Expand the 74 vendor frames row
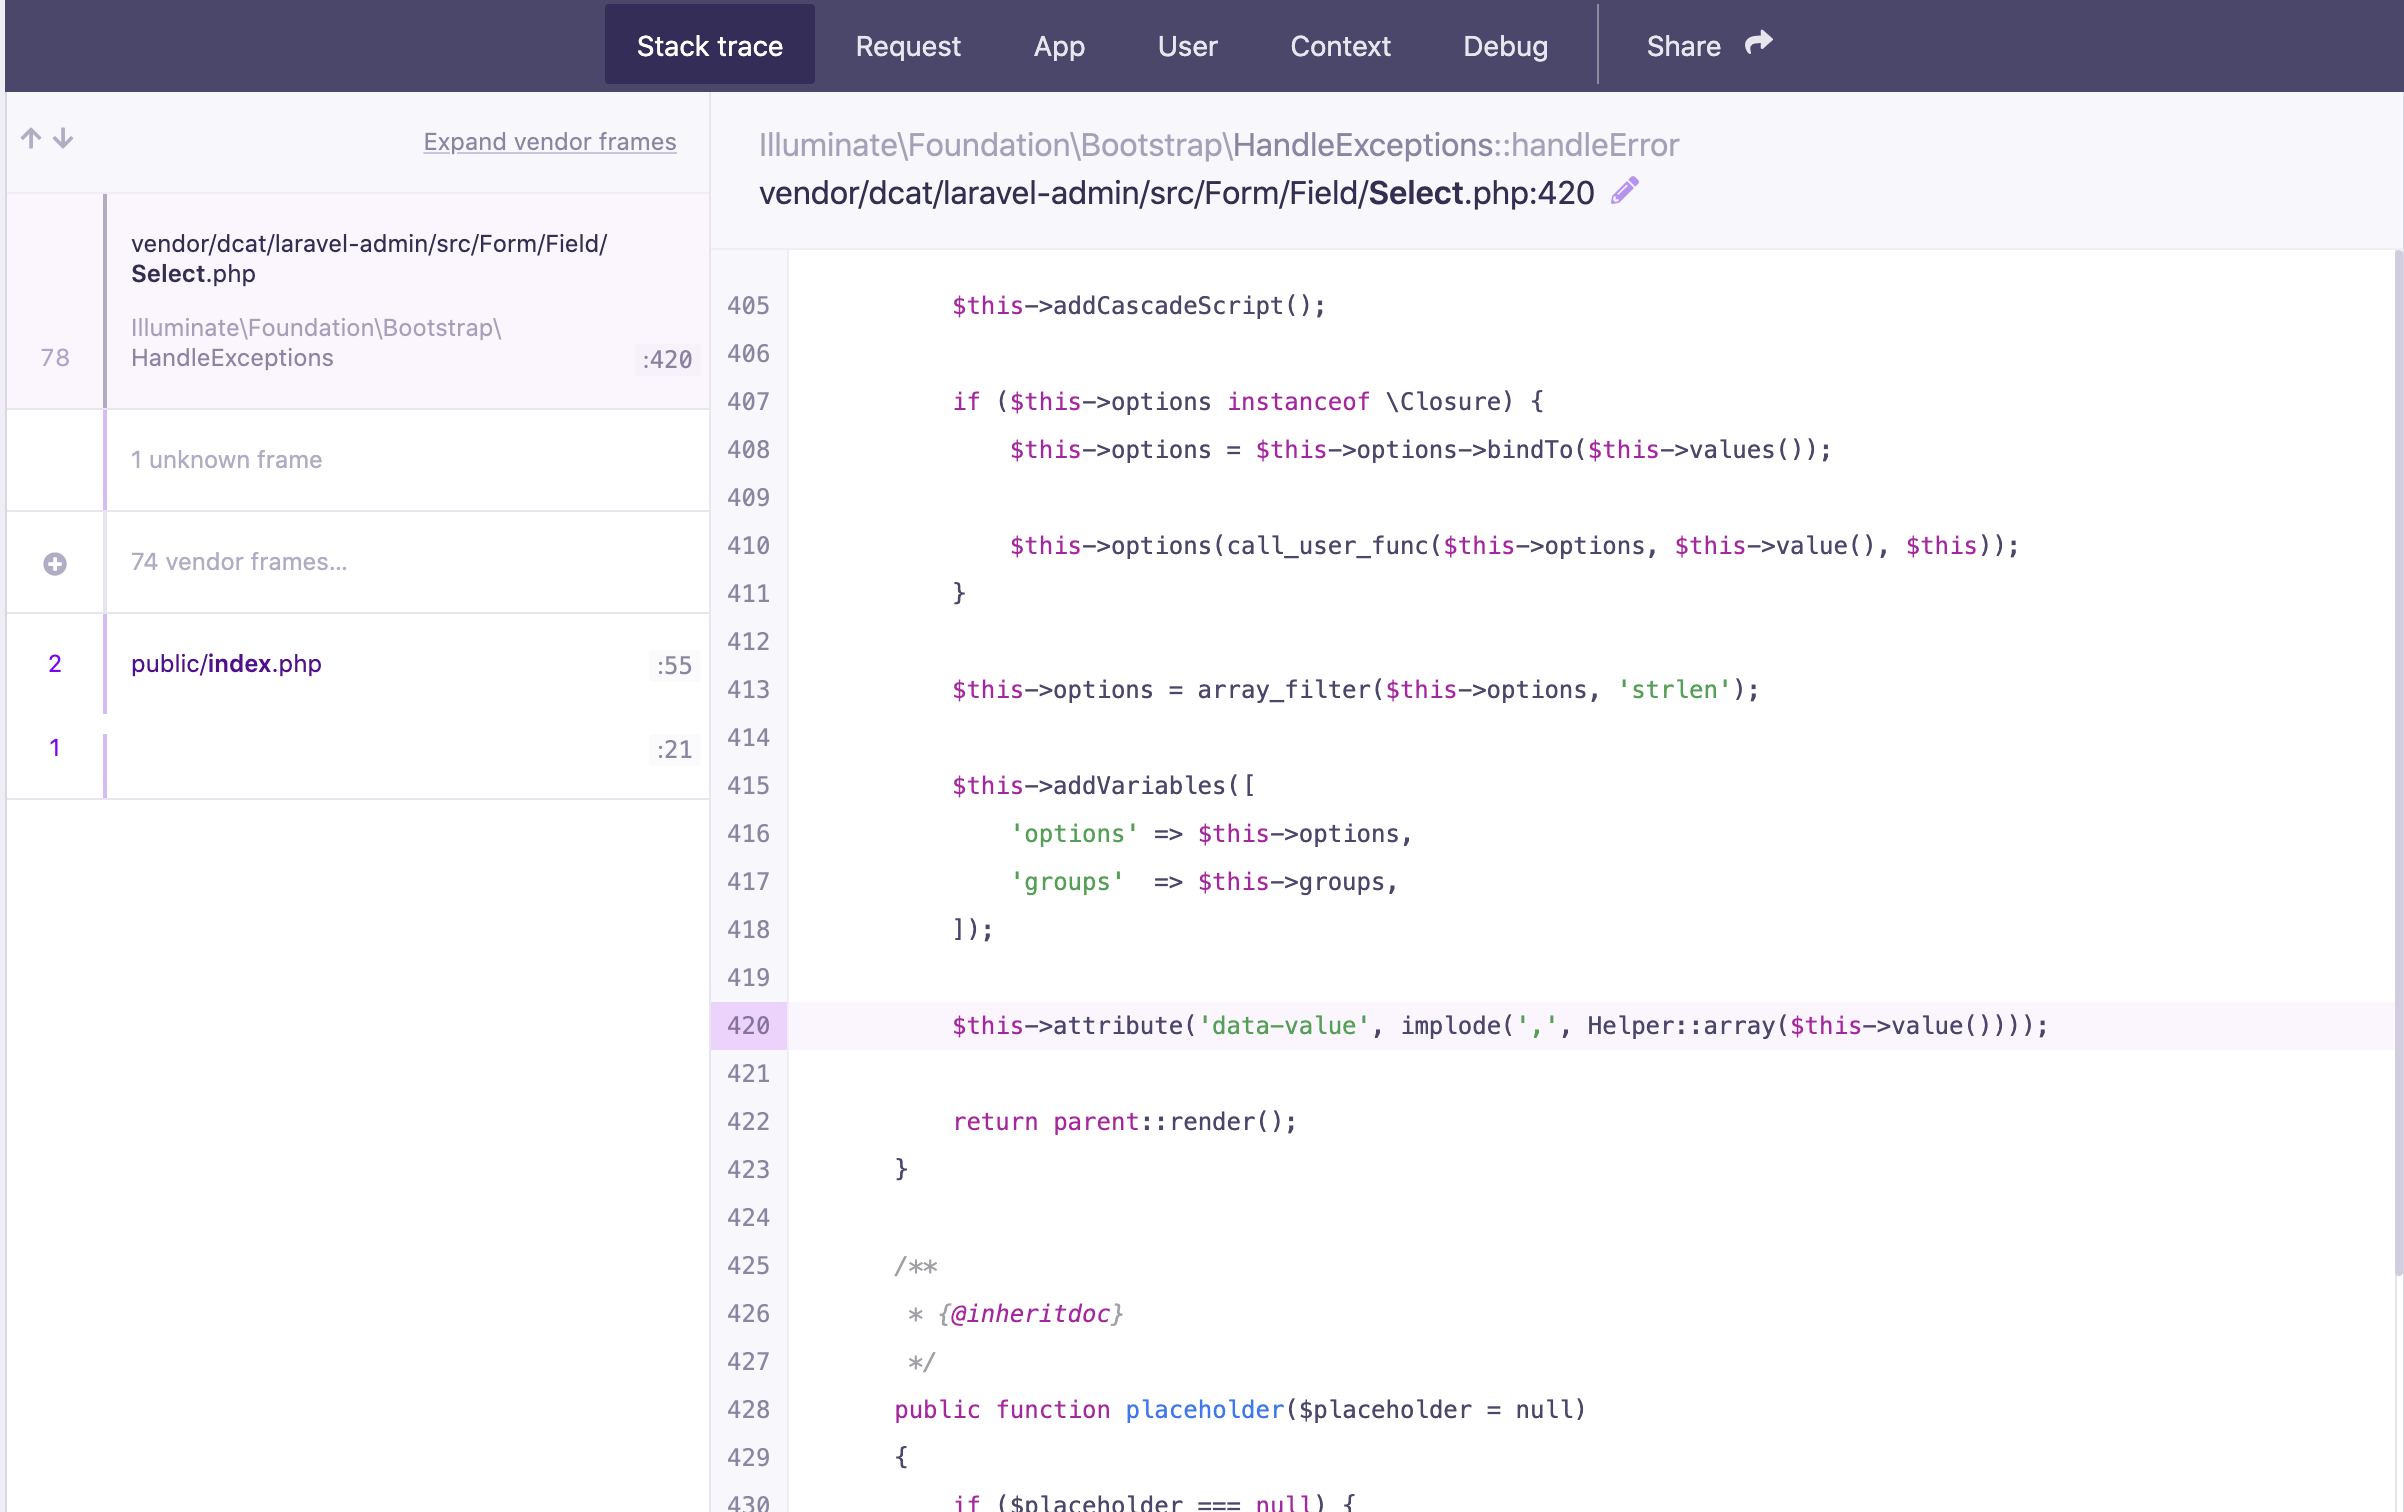 point(238,562)
